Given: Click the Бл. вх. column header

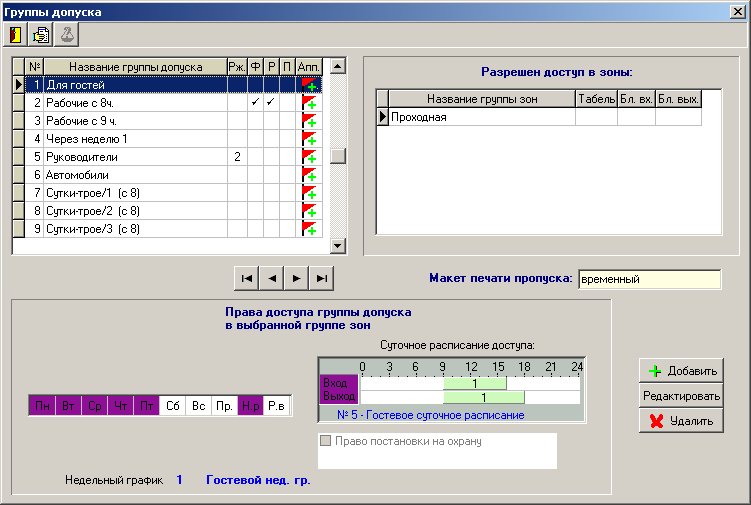Looking at the screenshot, I should tap(636, 99).
